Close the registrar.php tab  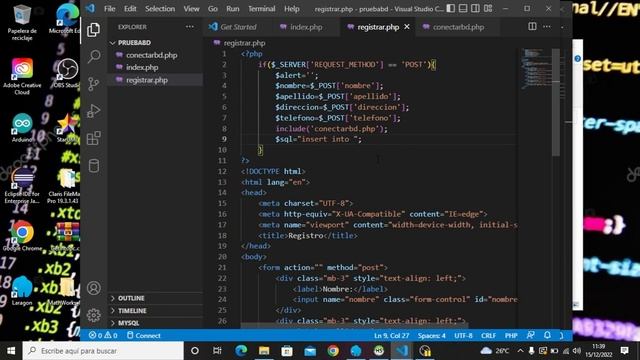tap(407, 27)
